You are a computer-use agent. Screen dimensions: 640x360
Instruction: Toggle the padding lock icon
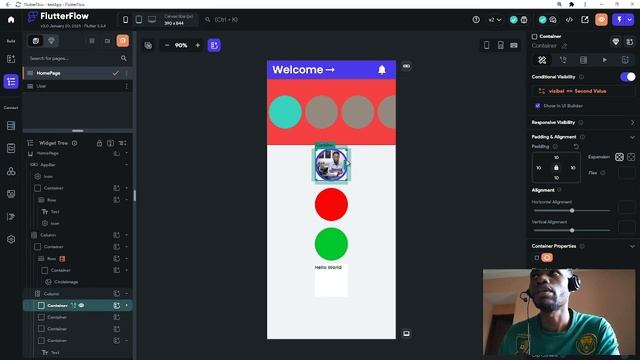pyautogui.click(x=556, y=168)
